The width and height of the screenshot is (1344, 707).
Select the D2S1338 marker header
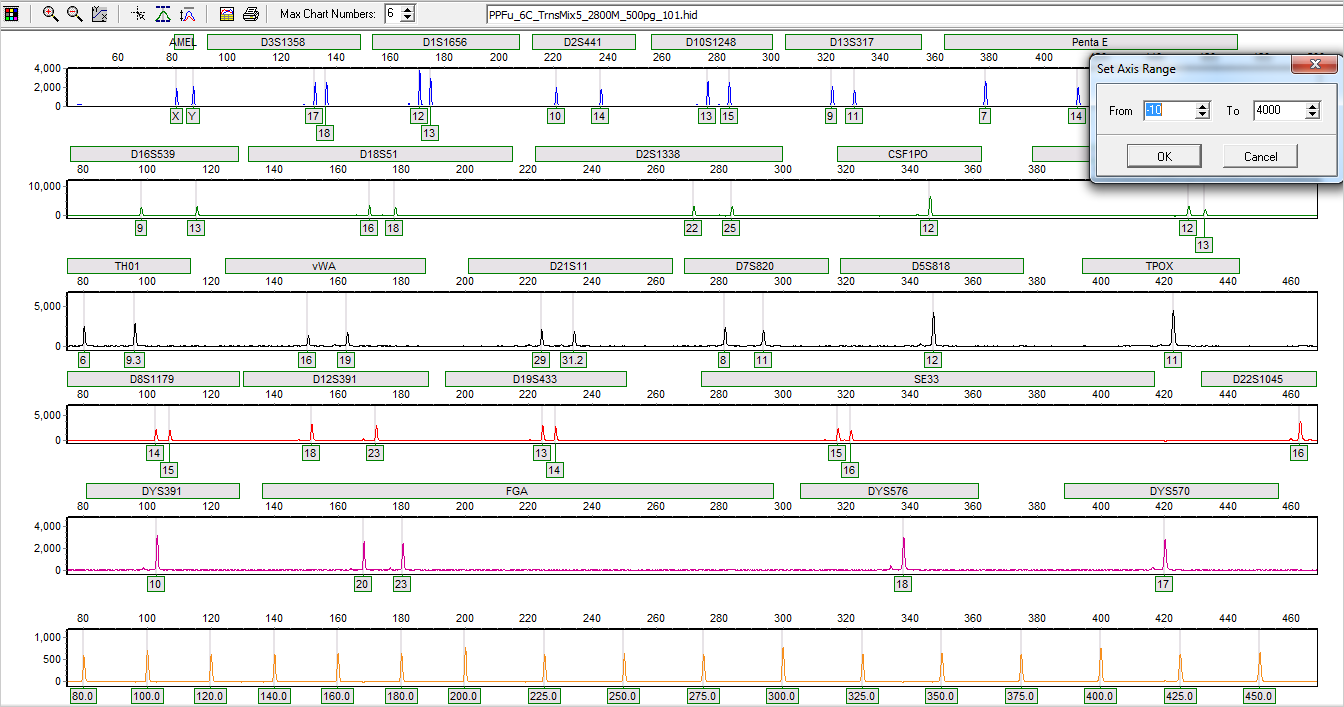click(x=658, y=154)
